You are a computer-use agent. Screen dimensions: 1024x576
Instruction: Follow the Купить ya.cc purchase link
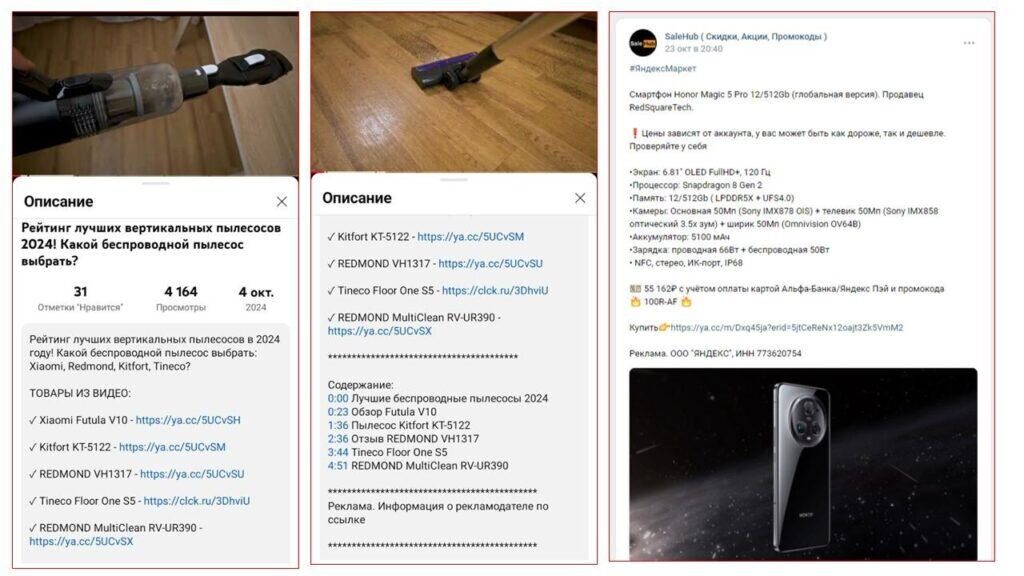click(786, 327)
